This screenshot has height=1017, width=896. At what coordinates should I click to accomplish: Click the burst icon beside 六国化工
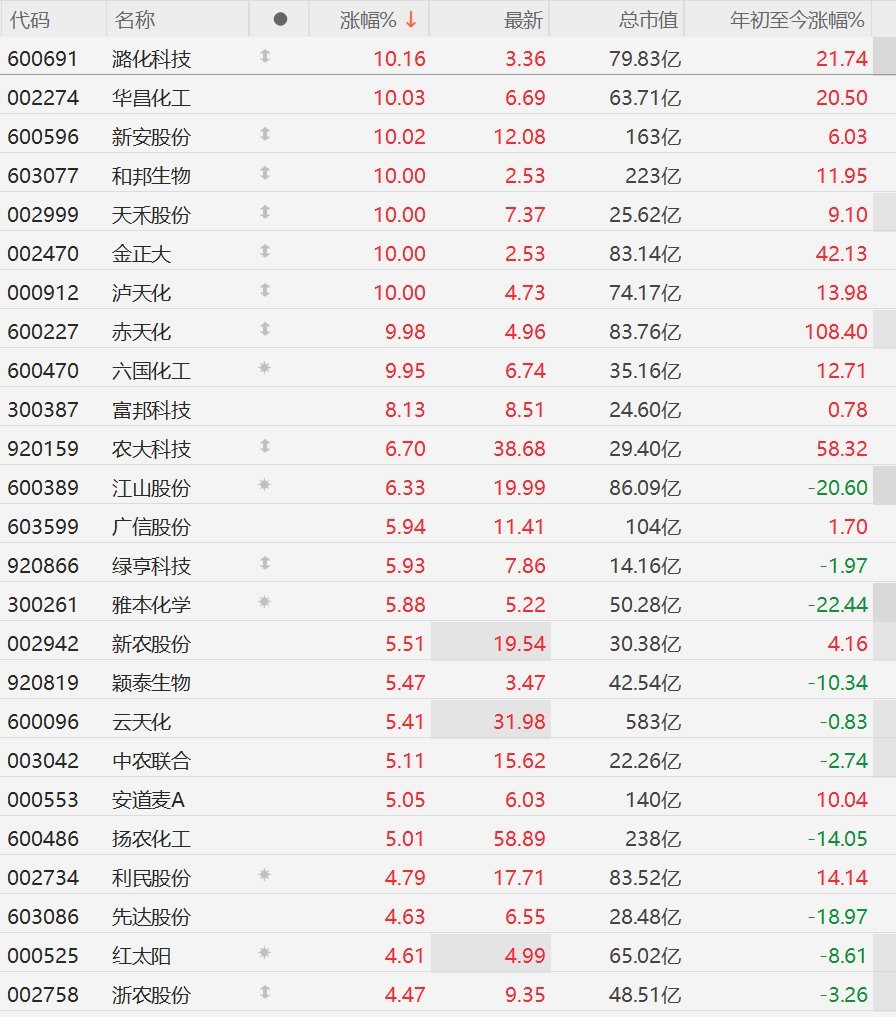[264, 368]
